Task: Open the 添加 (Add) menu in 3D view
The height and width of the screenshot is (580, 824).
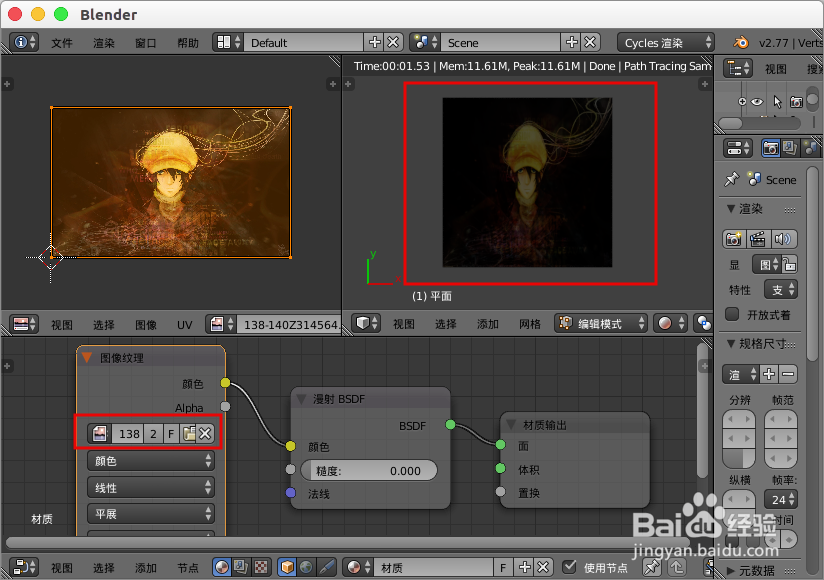Action: click(x=487, y=324)
